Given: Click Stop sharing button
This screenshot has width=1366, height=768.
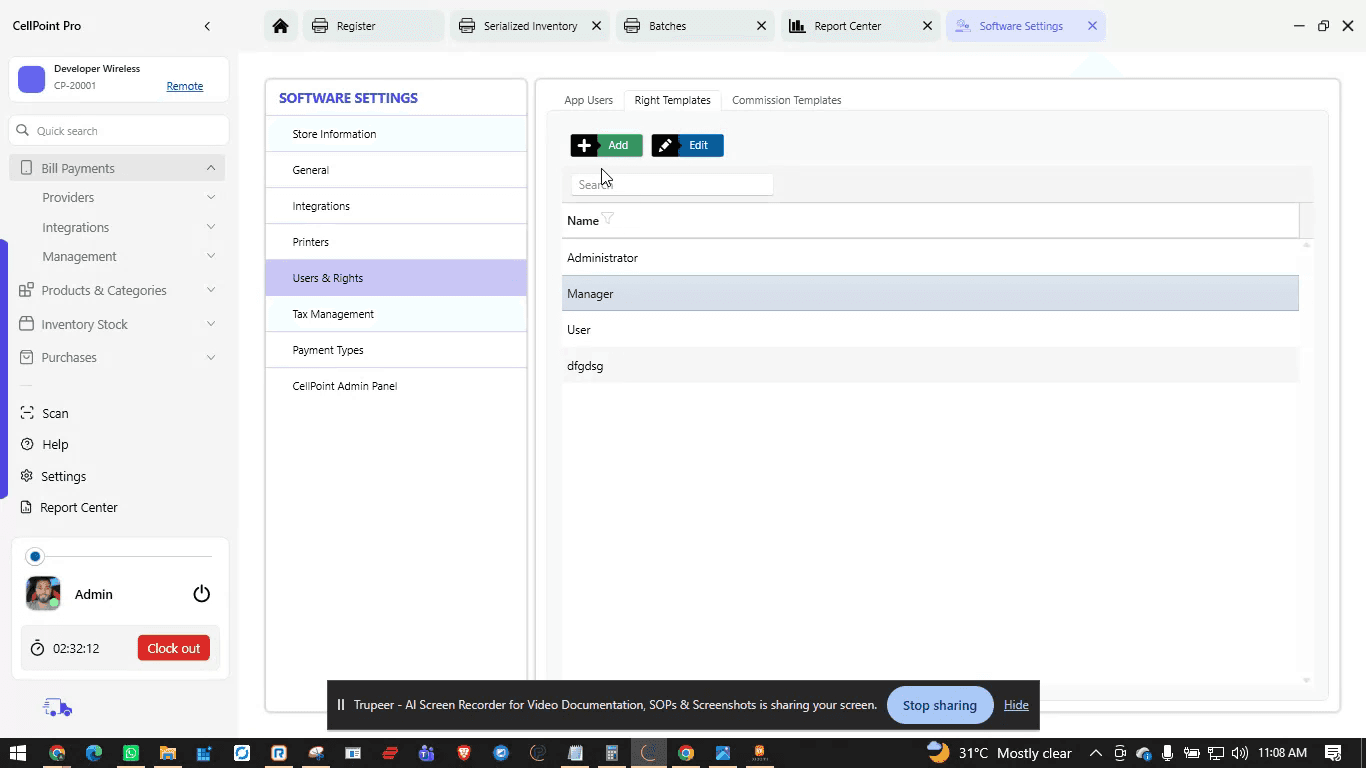Looking at the screenshot, I should 939,705.
